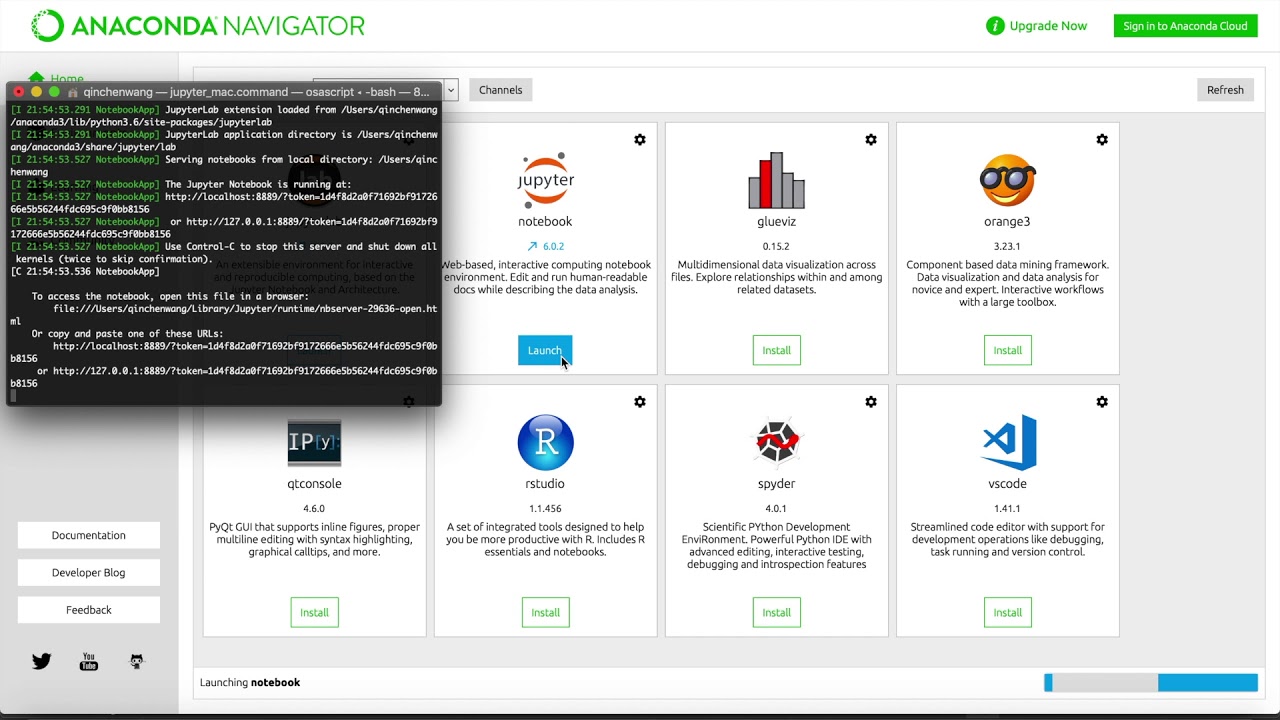Screen dimensions: 1280x720
Task: Install orange3
Action: [1007, 350]
